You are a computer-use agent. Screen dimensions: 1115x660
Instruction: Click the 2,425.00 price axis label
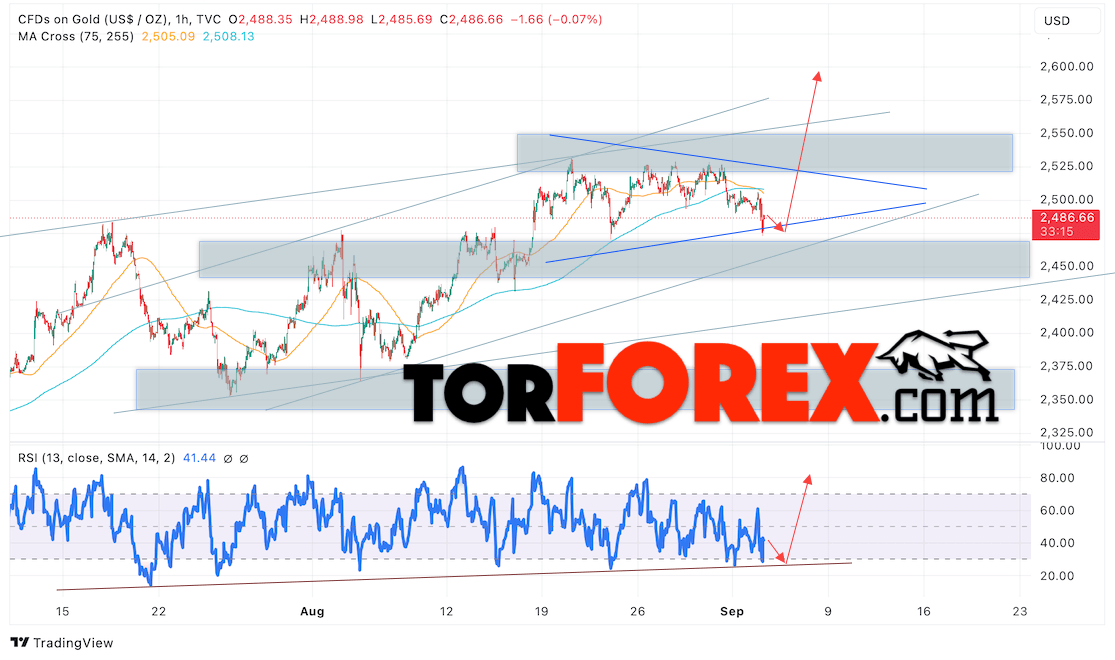click(1066, 299)
